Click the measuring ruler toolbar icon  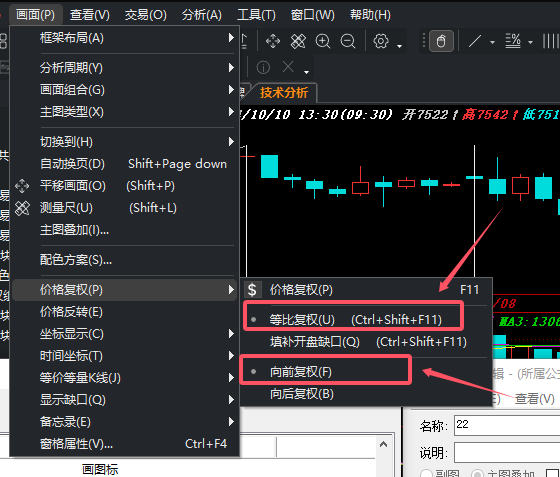(298, 41)
